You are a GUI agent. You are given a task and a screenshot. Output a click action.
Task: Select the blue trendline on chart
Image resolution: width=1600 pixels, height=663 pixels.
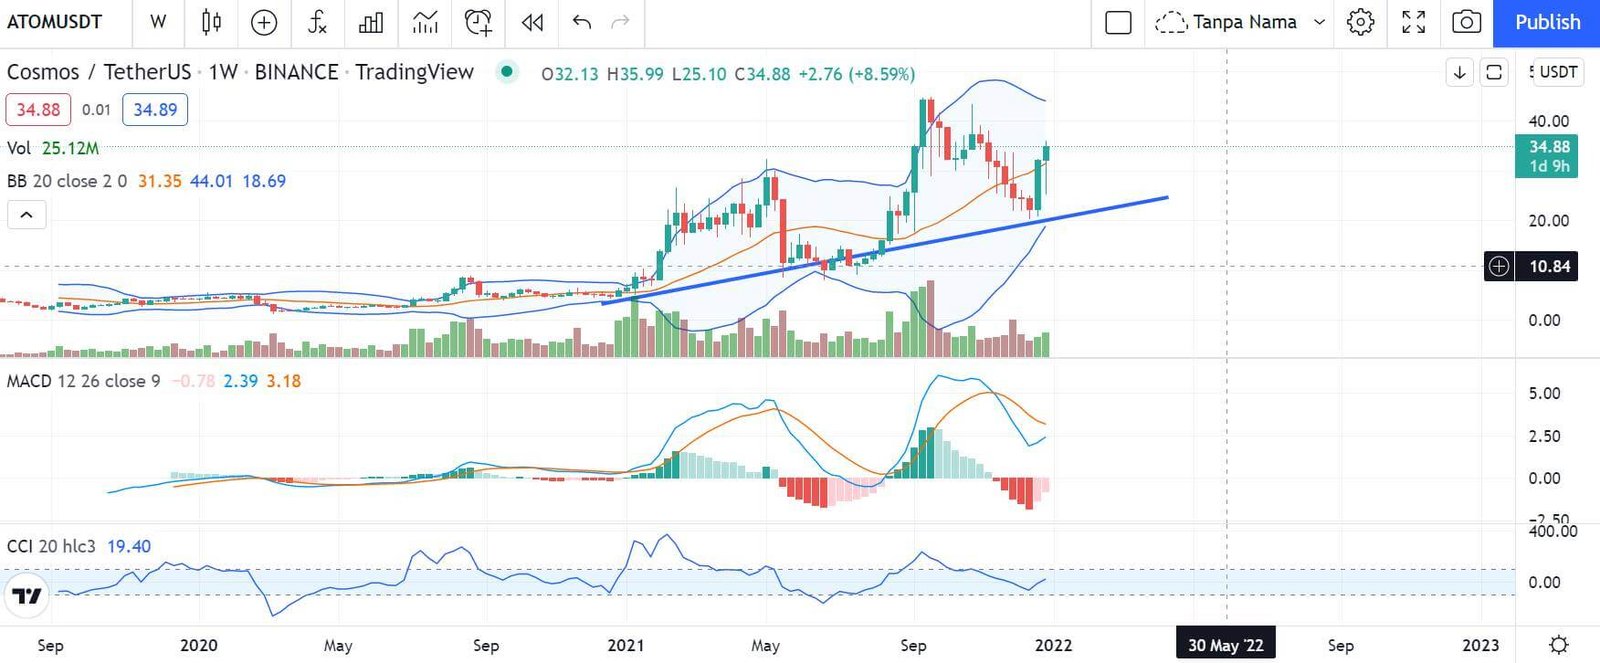tap(885, 248)
